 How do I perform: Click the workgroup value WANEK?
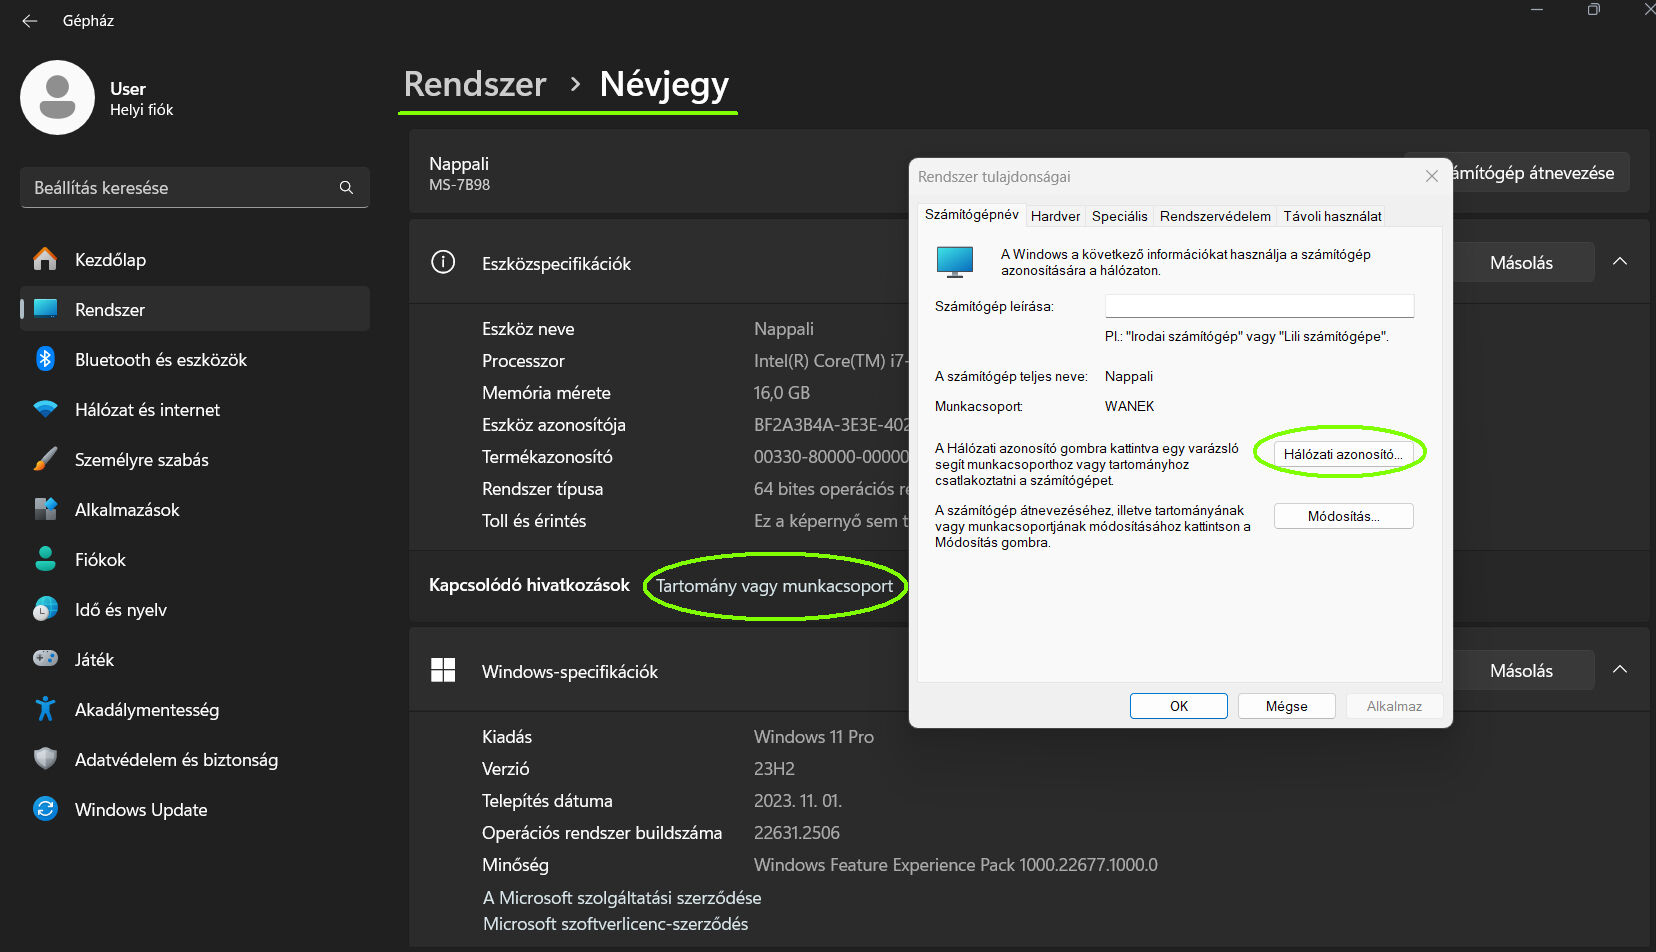click(x=1129, y=406)
